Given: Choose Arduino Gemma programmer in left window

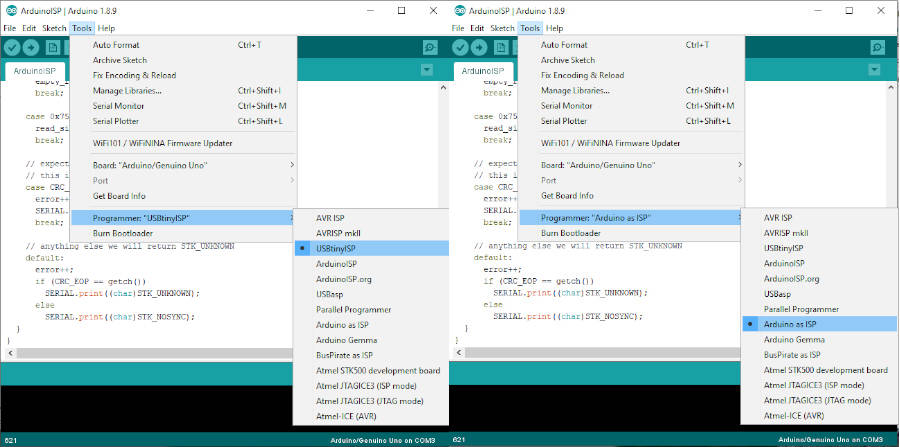Looking at the screenshot, I should pyautogui.click(x=347, y=340).
